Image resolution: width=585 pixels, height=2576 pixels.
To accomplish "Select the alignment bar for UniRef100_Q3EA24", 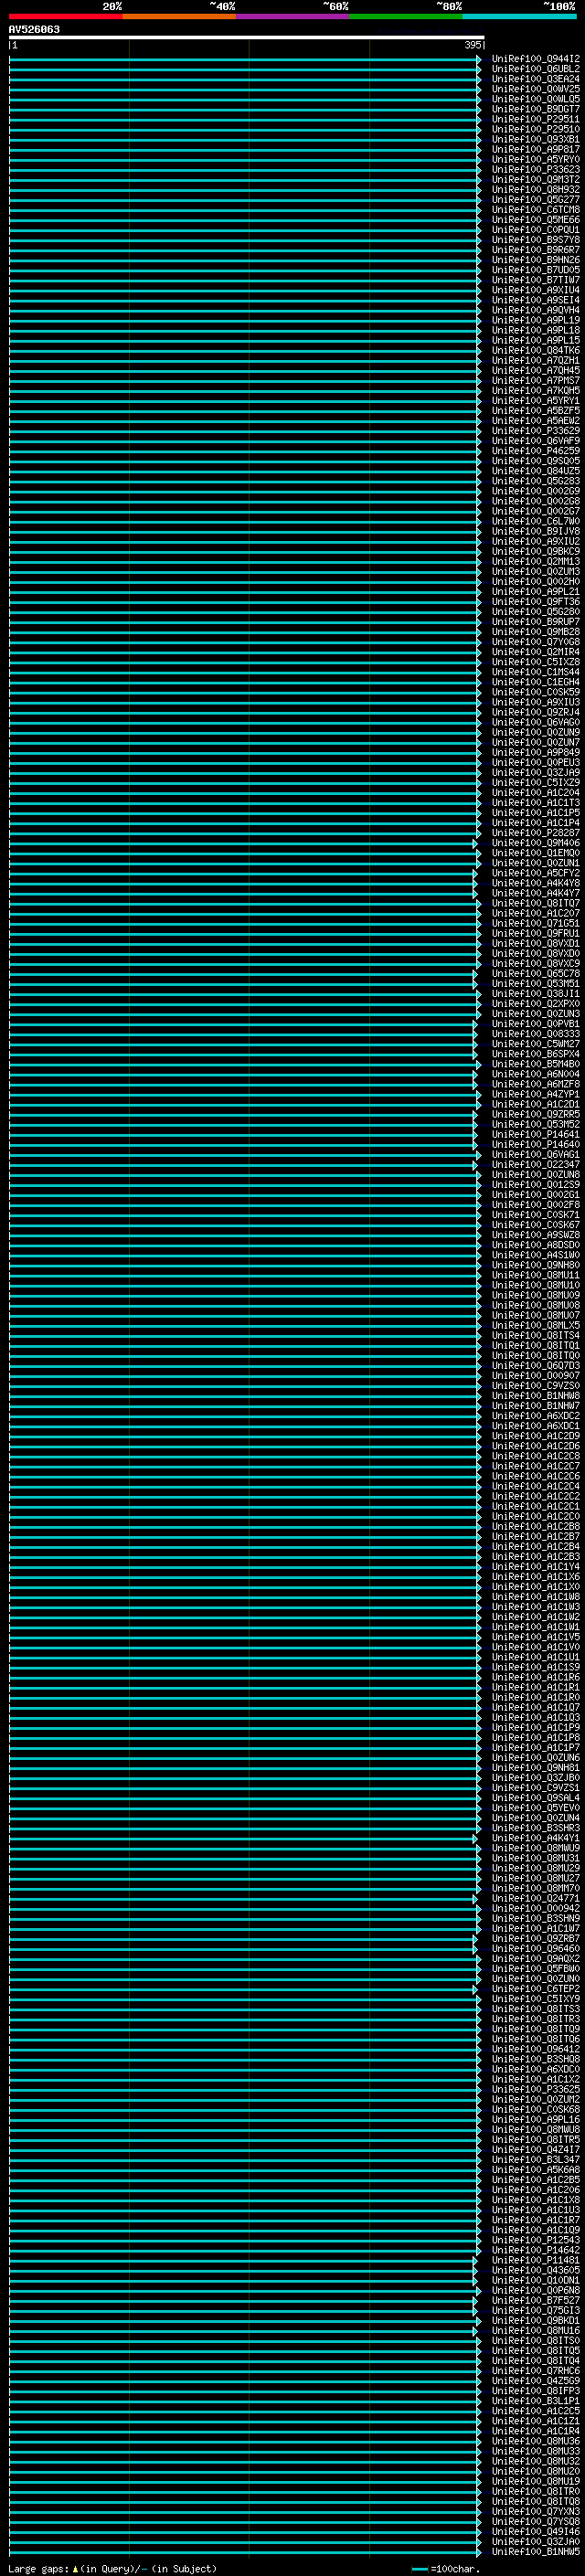I will pyautogui.click(x=245, y=79).
